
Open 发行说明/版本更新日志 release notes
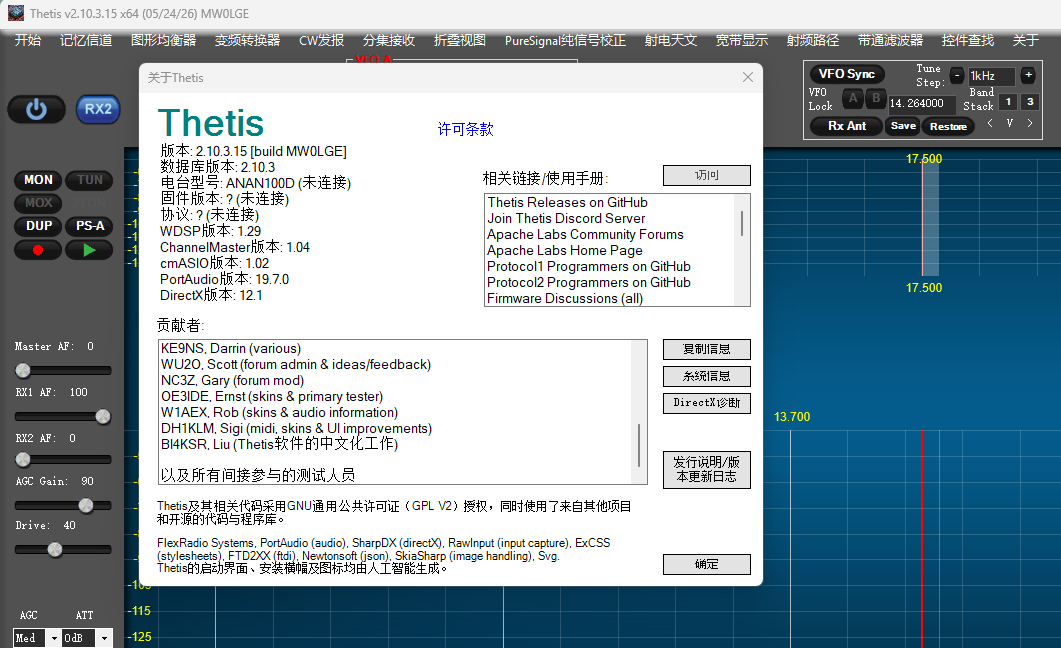point(706,469)
